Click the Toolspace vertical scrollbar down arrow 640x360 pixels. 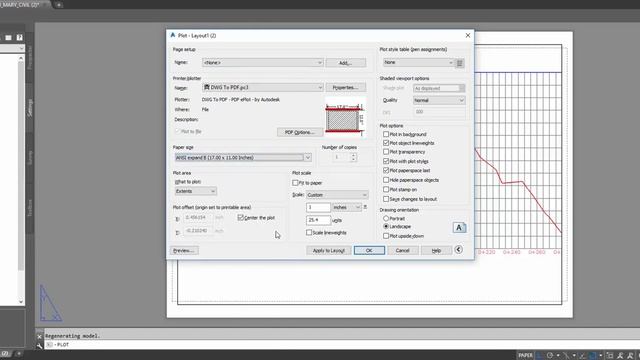point(21,302)
